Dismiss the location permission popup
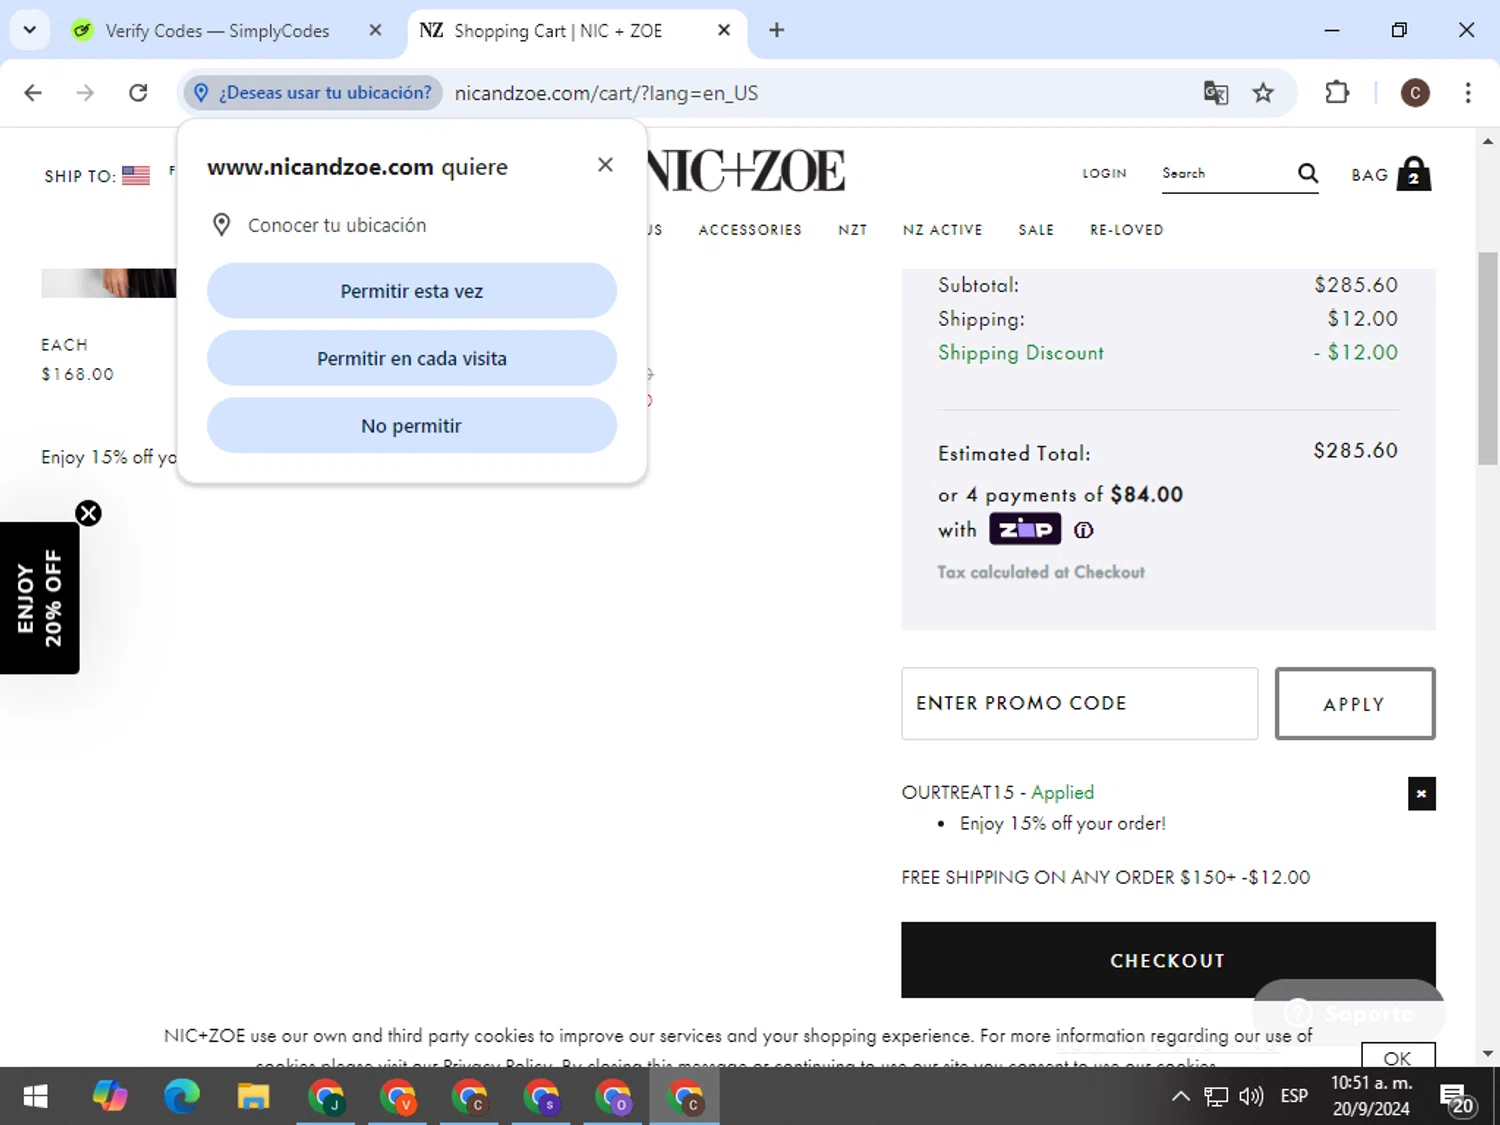Screen dimensions: 1500x1125 [605, 165]
